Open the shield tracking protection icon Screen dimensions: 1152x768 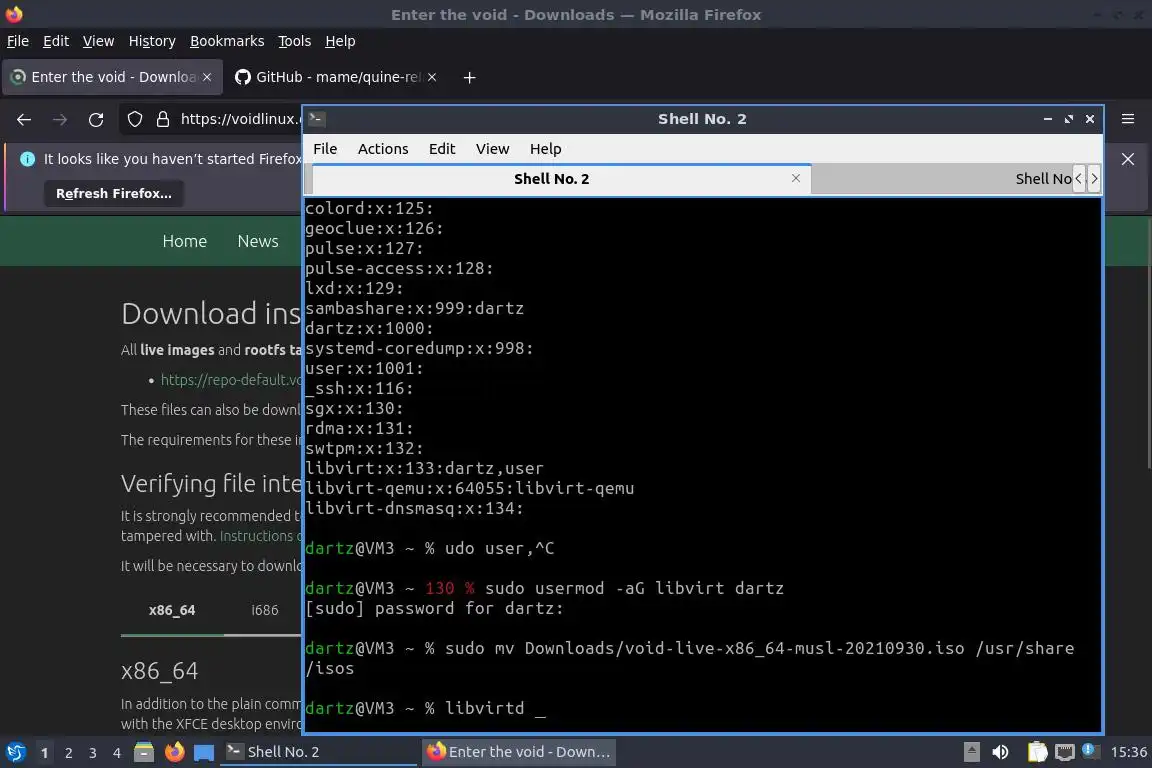click(134, 119)
